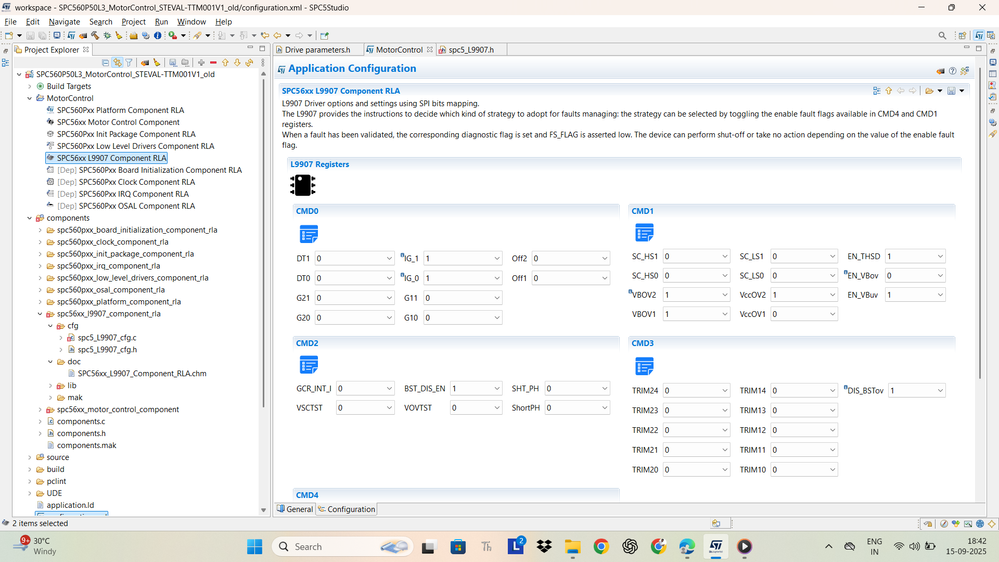Select SPC56xx_L9907_Component_RLA.chm file
The image size is (999, 562).
tap(141, 373)
